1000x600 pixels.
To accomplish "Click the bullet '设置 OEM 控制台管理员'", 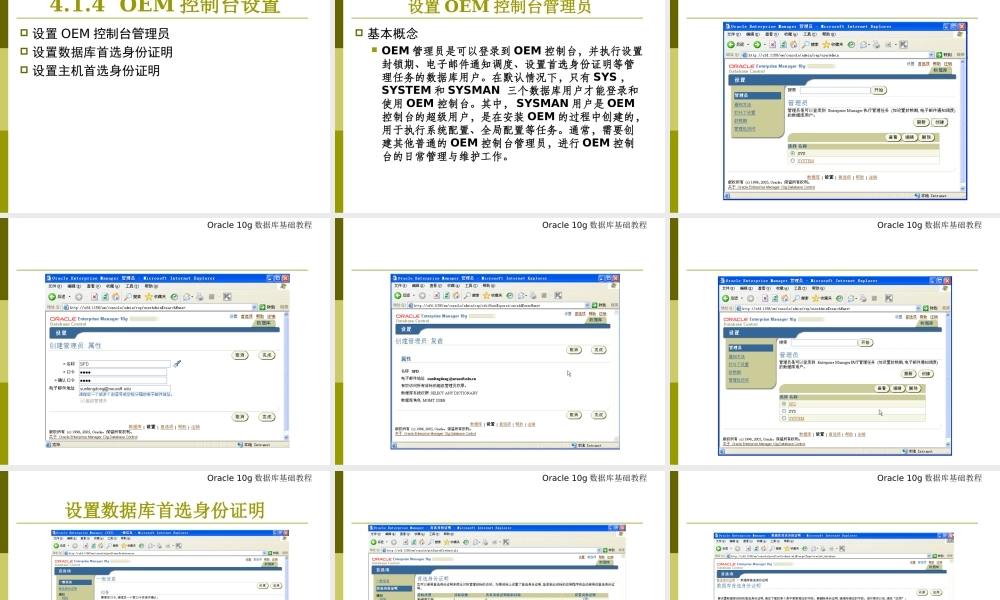I will pos(101,33).
